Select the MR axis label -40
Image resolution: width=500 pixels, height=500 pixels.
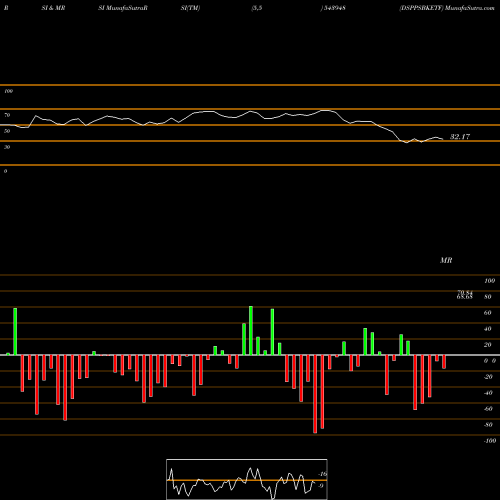[488, 393]
